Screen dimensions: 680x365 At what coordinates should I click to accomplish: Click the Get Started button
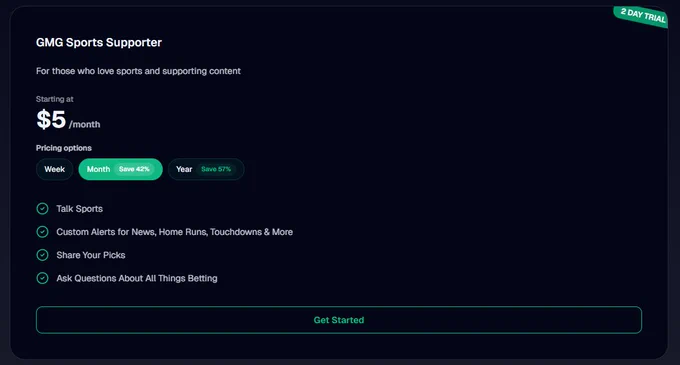[339, 320]
